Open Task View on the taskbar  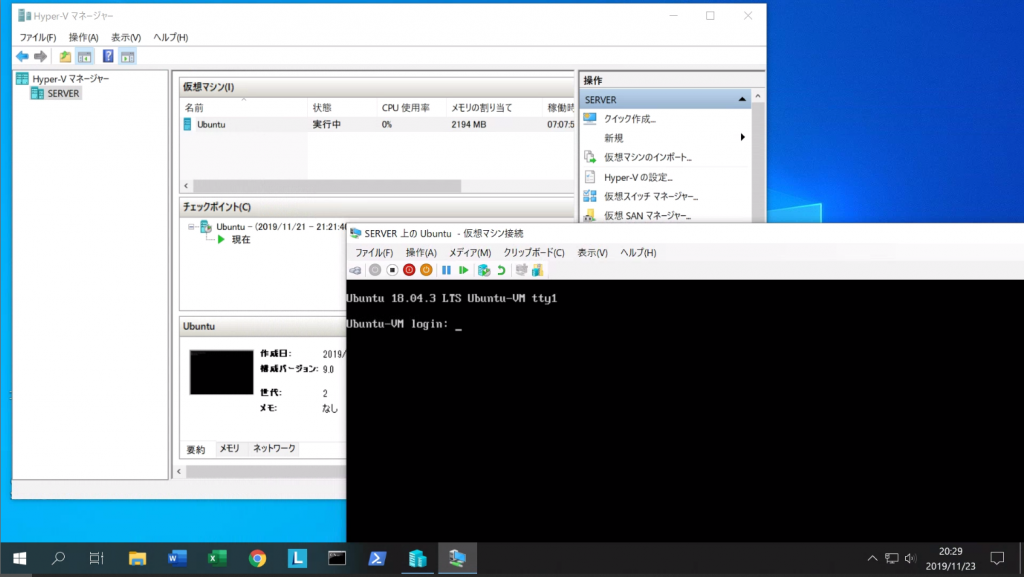(x=97, y=559)
